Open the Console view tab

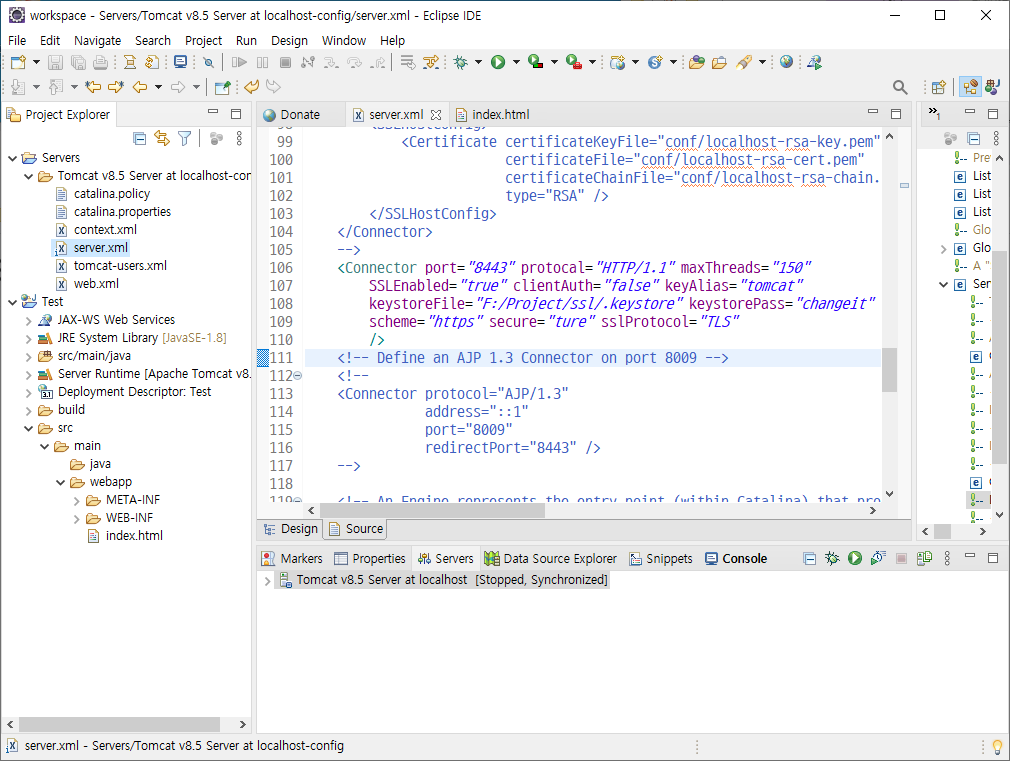[x=736, y=559]
